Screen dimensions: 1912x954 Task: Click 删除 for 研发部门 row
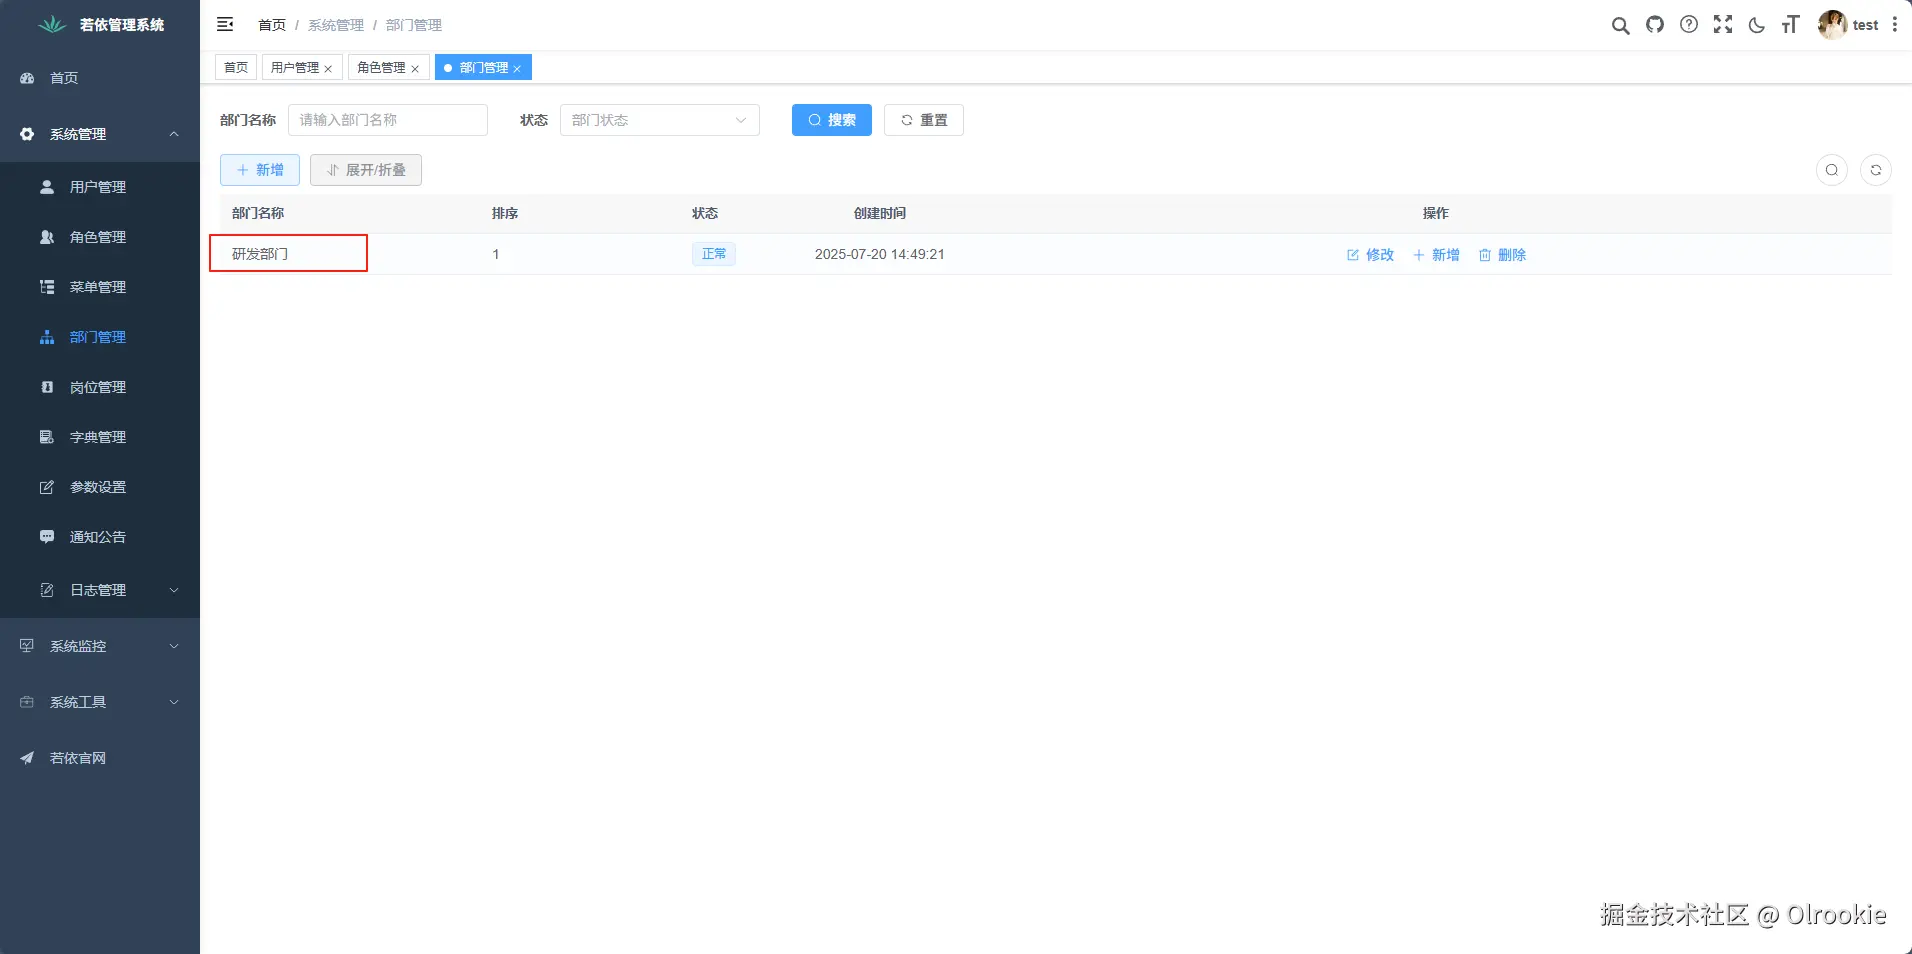tap(1502, 255)
